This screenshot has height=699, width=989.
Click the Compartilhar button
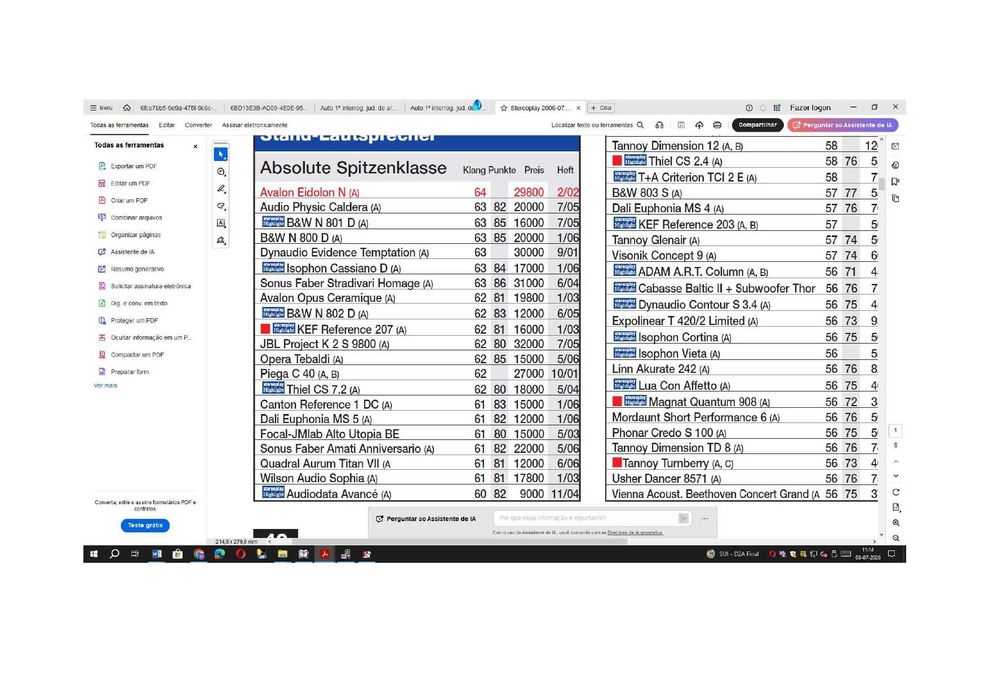758,125
